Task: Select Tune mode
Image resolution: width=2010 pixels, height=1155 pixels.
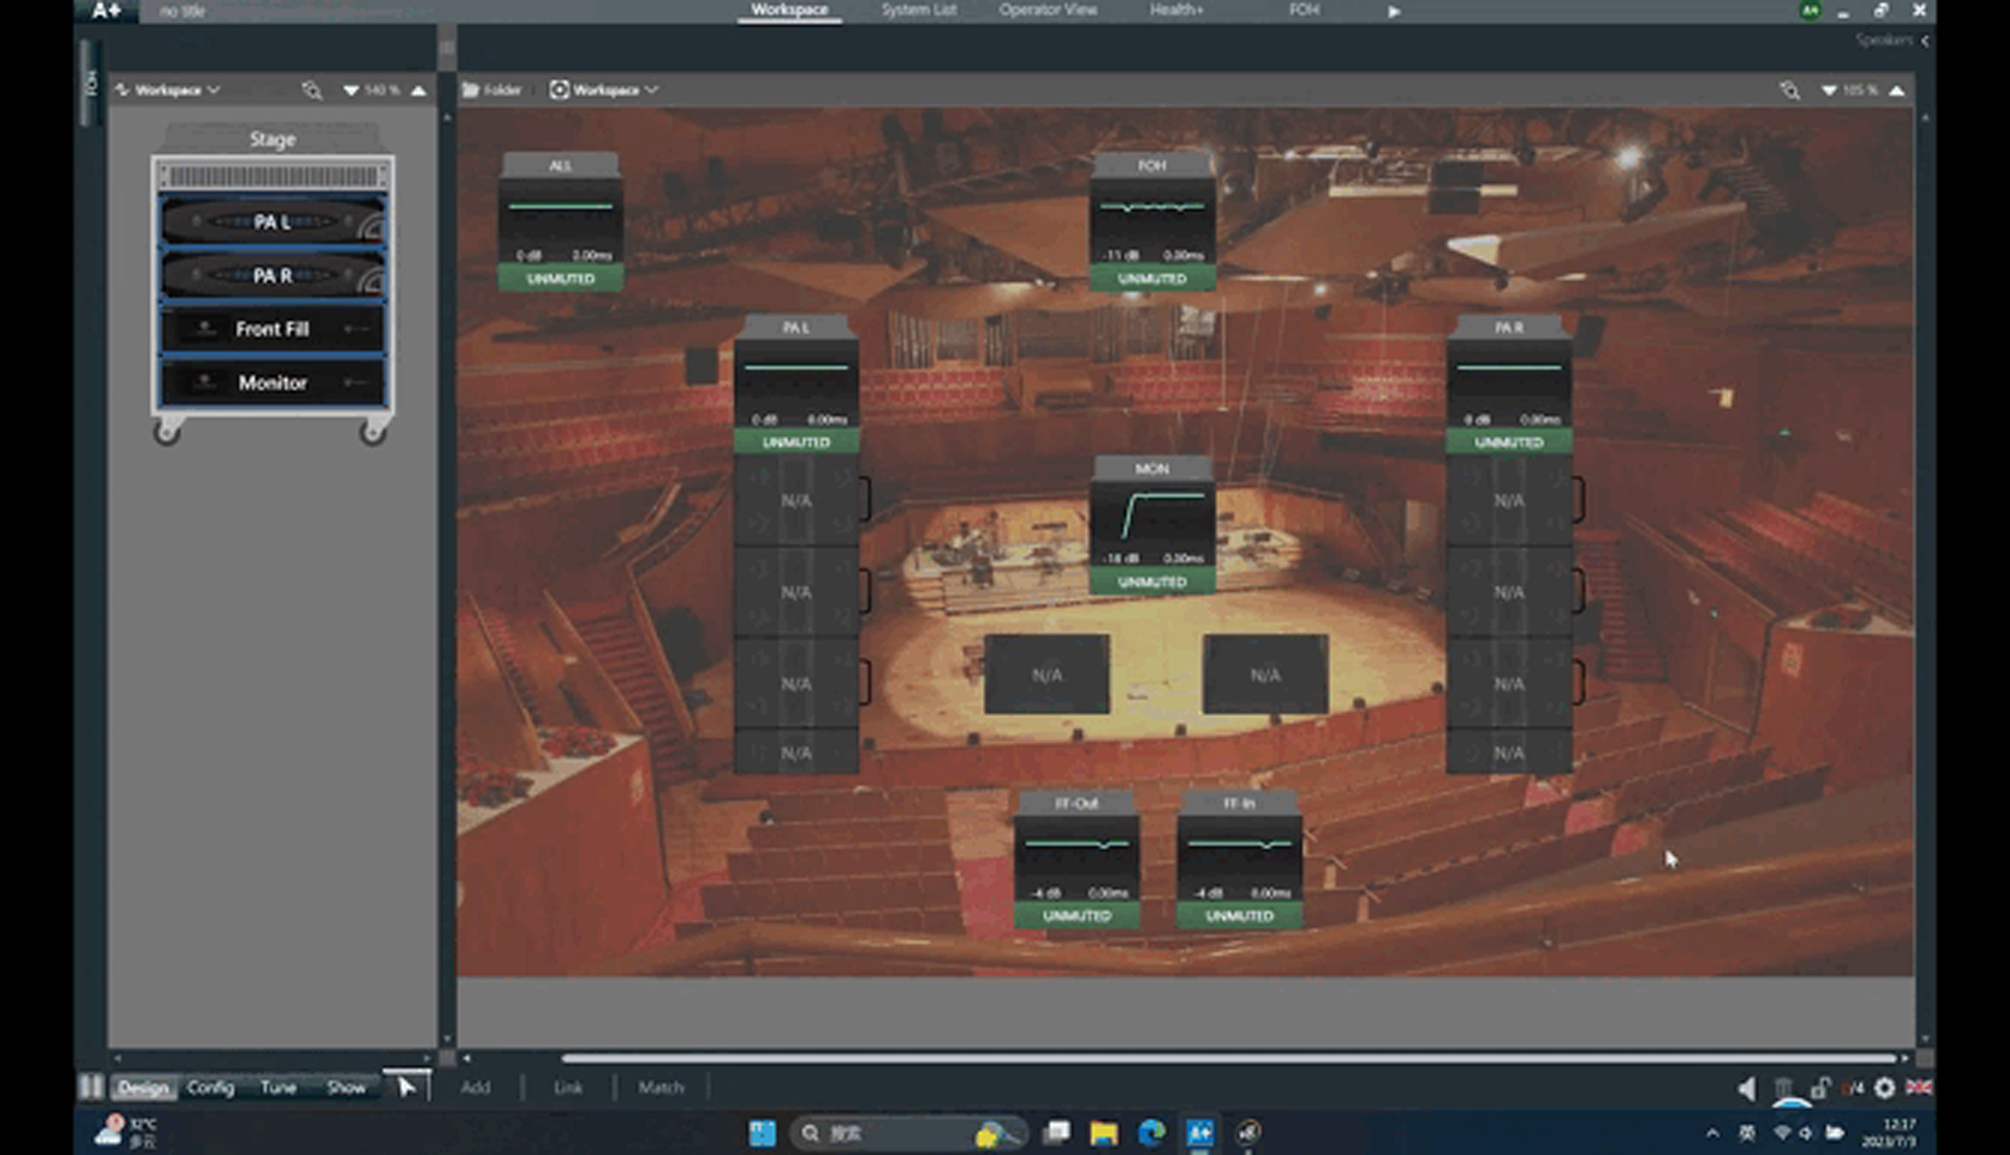Action: [278, 1087]
